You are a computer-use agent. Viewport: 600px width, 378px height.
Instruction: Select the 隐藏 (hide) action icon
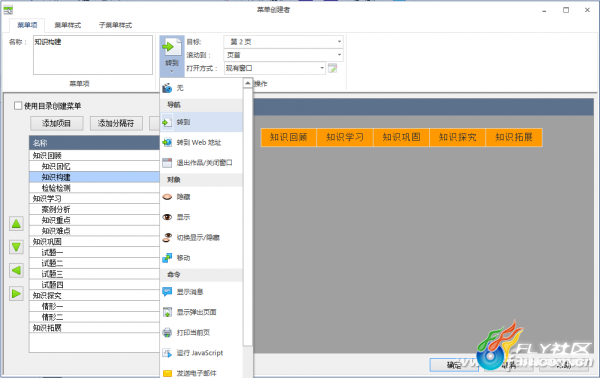coord(167,197)
